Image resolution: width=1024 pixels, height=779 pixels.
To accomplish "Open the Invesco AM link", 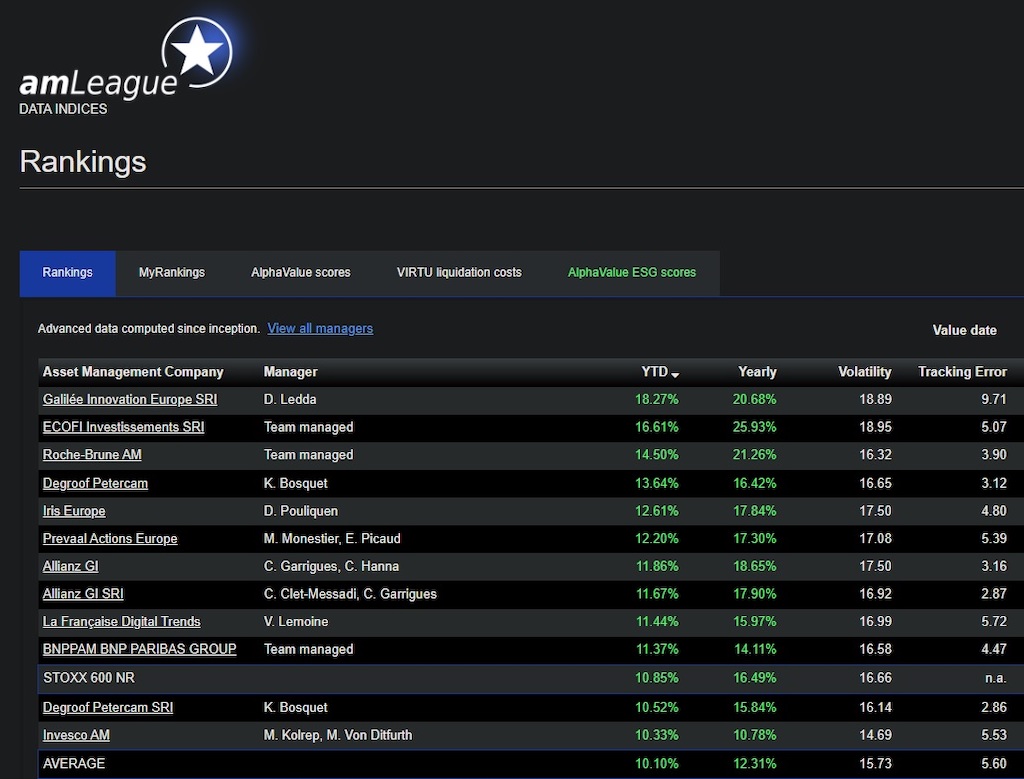I will 76,735.
